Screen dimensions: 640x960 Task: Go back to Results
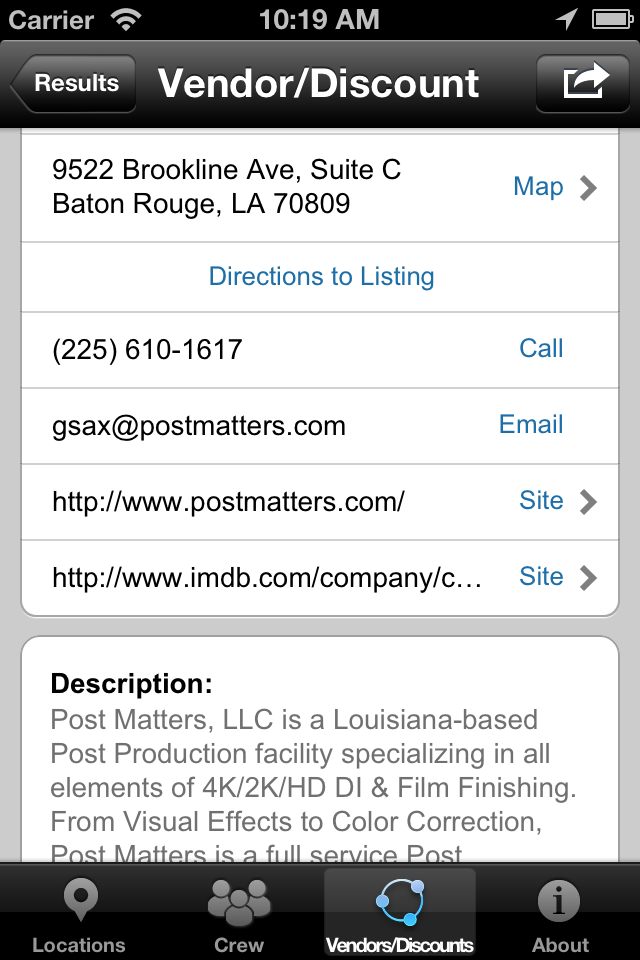pyautogui.click(x=73, y=83)
